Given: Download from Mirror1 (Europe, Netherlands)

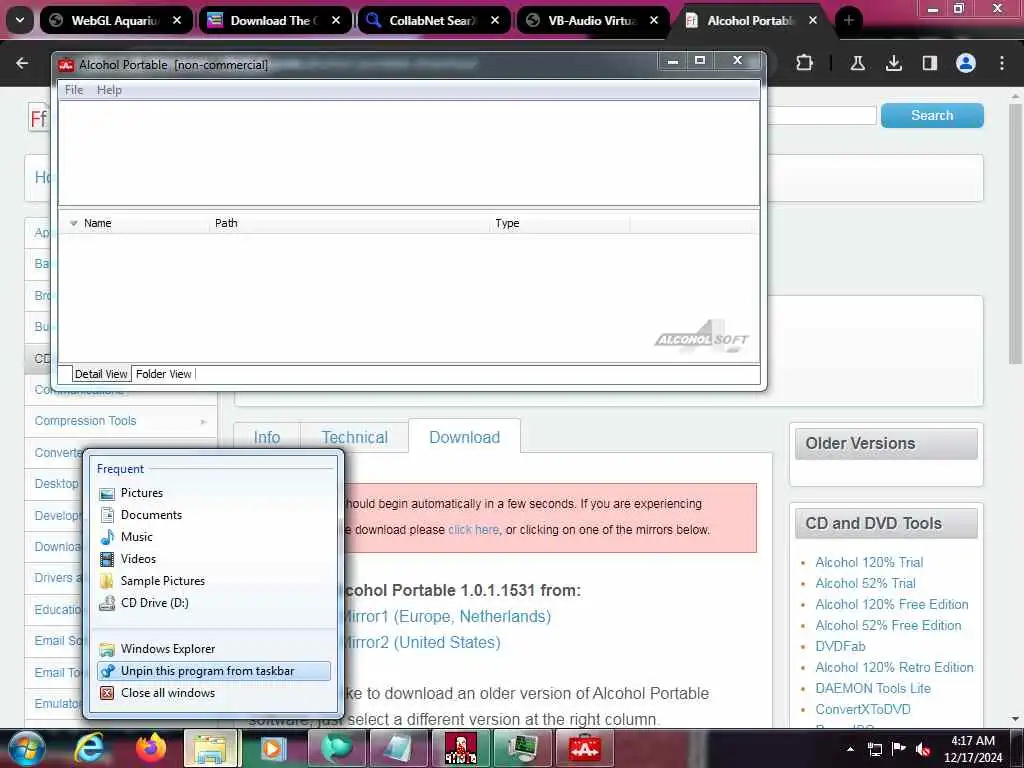Looking at the screenshot, I should 447,616.
